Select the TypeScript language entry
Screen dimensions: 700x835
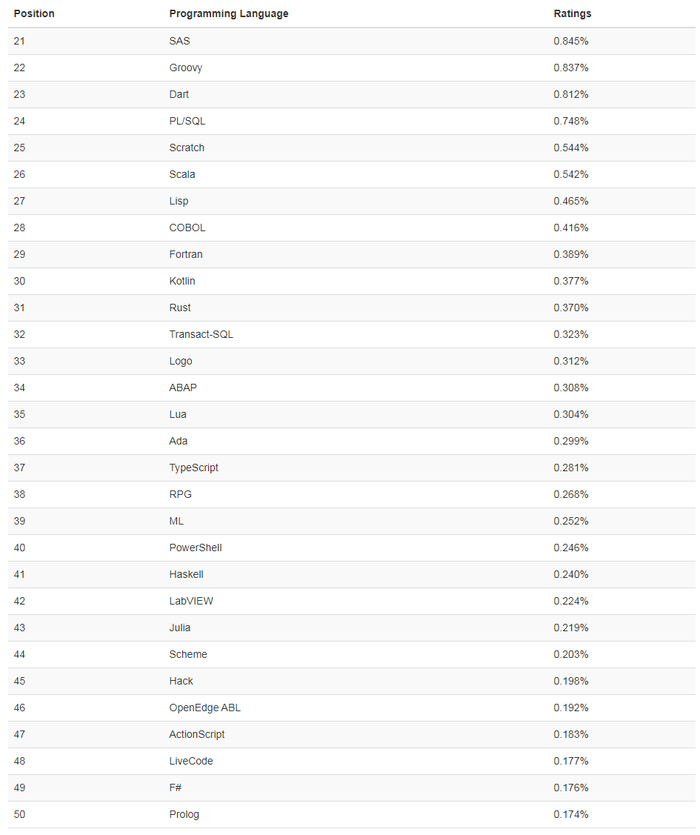194,468
